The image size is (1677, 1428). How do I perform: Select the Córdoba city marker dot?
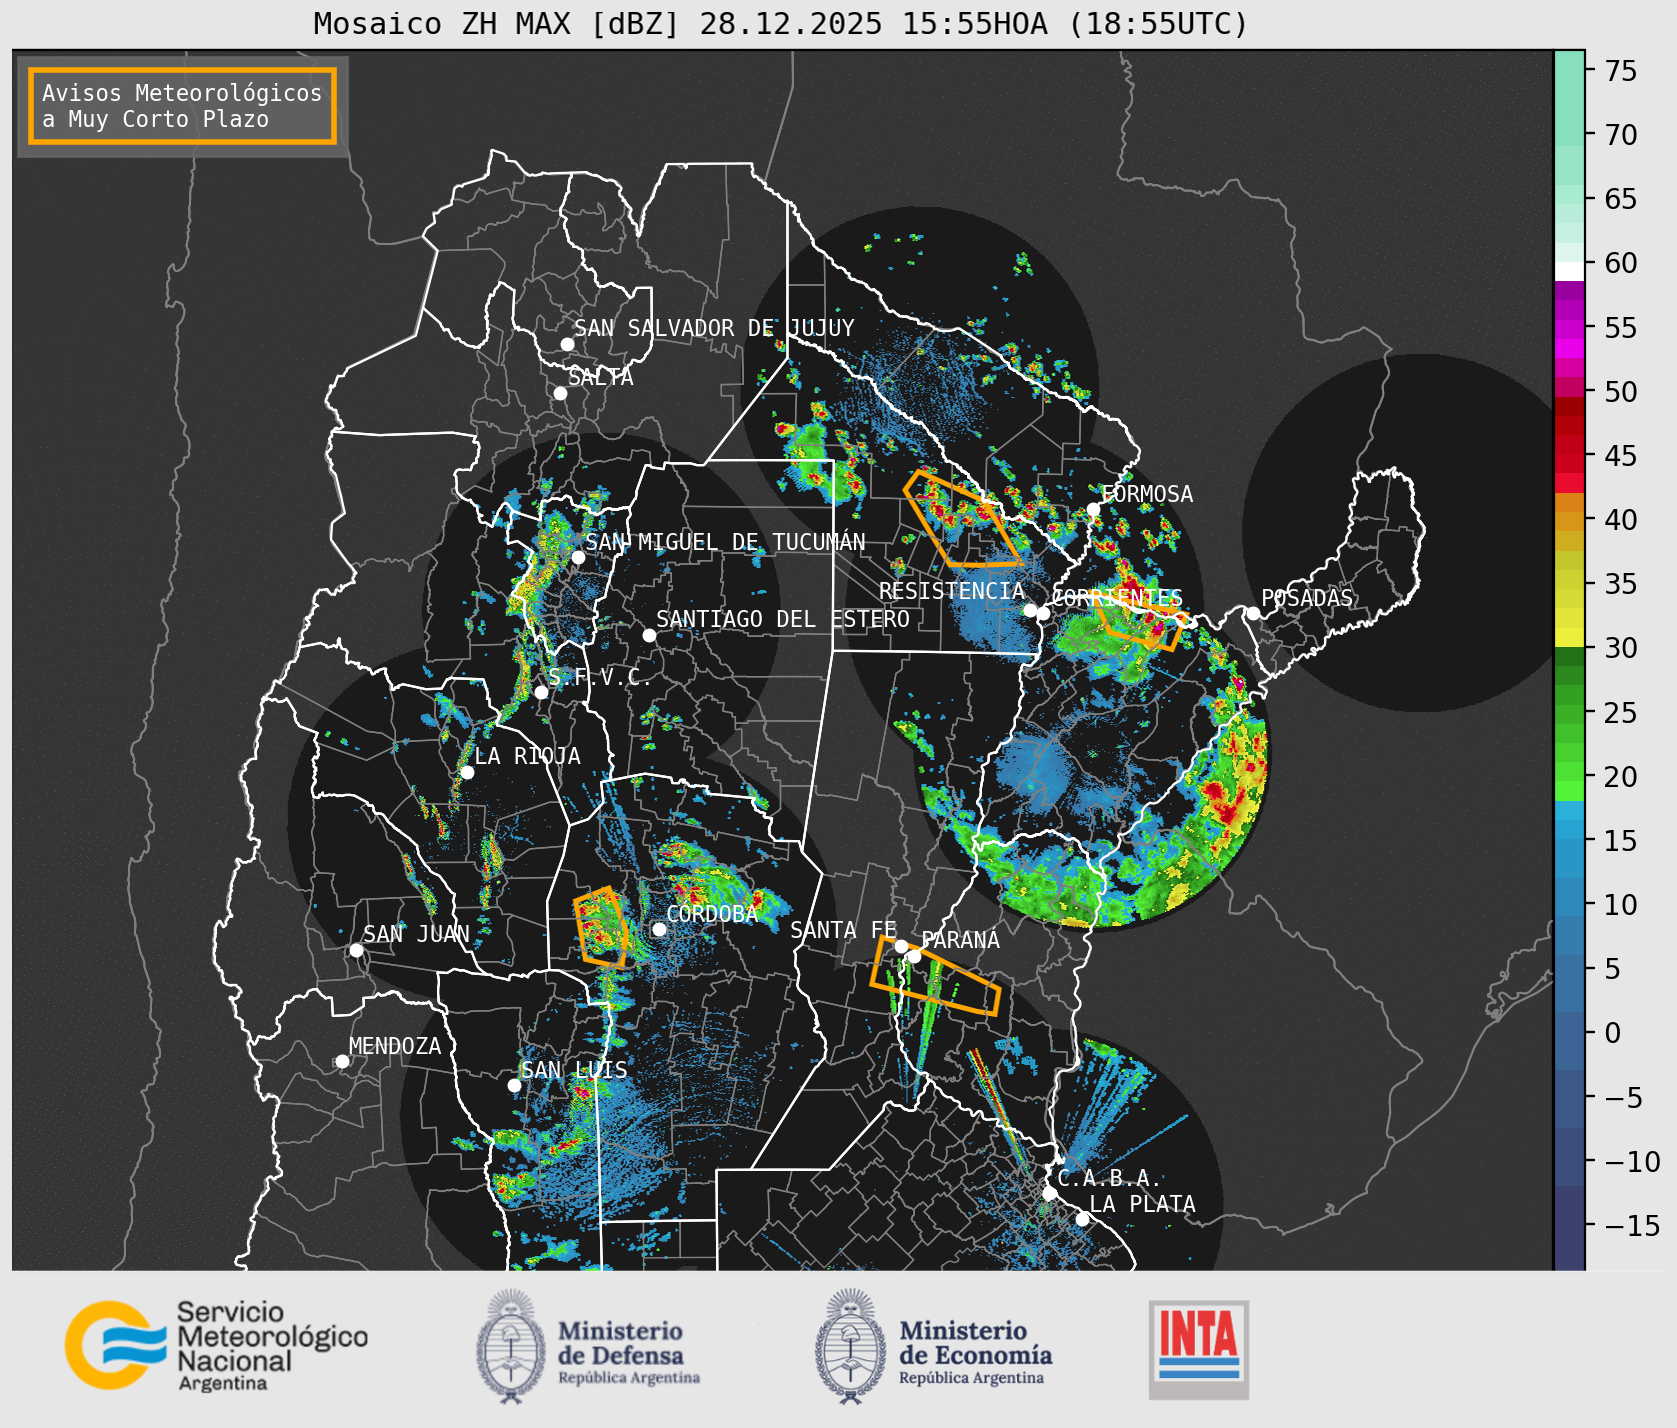pos(659,929)
